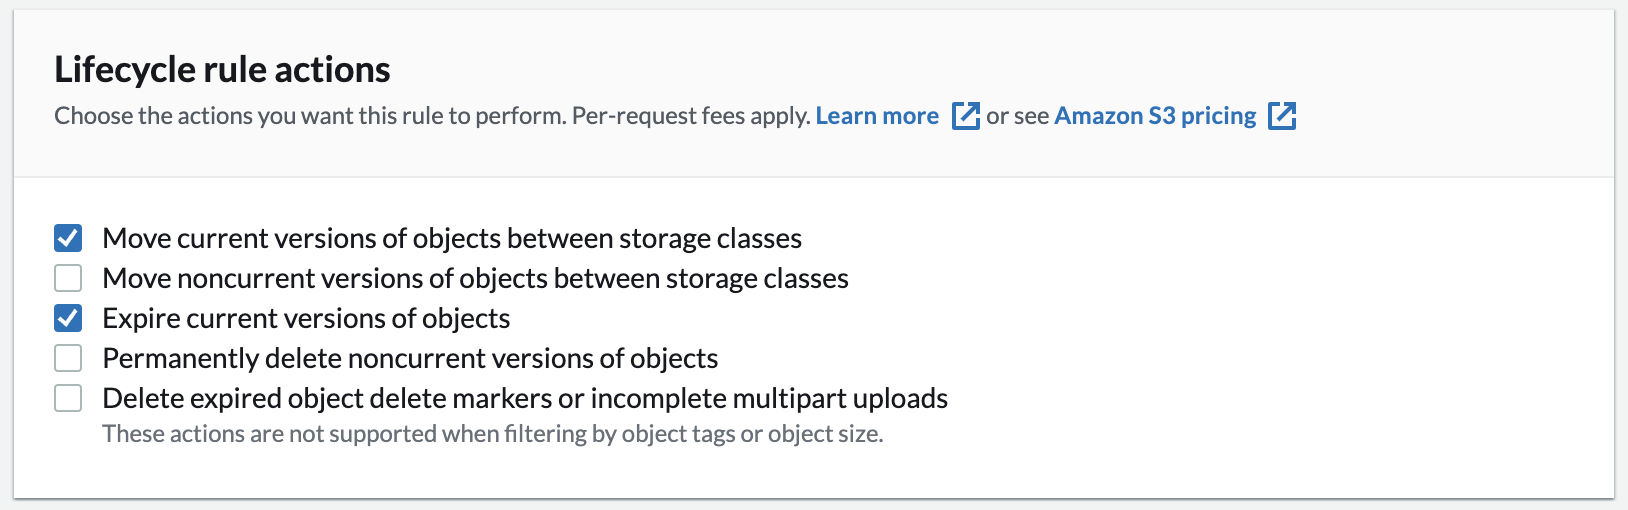The image size is (1628, 510).
Task: Click the label text 'Move current versions of objects between storage classes'
Action: tap(452, 238)
